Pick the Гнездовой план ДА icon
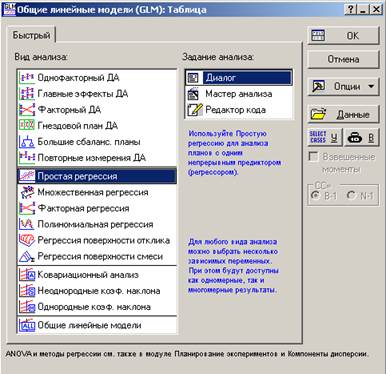The image size is (386, 374). (27, 126)
